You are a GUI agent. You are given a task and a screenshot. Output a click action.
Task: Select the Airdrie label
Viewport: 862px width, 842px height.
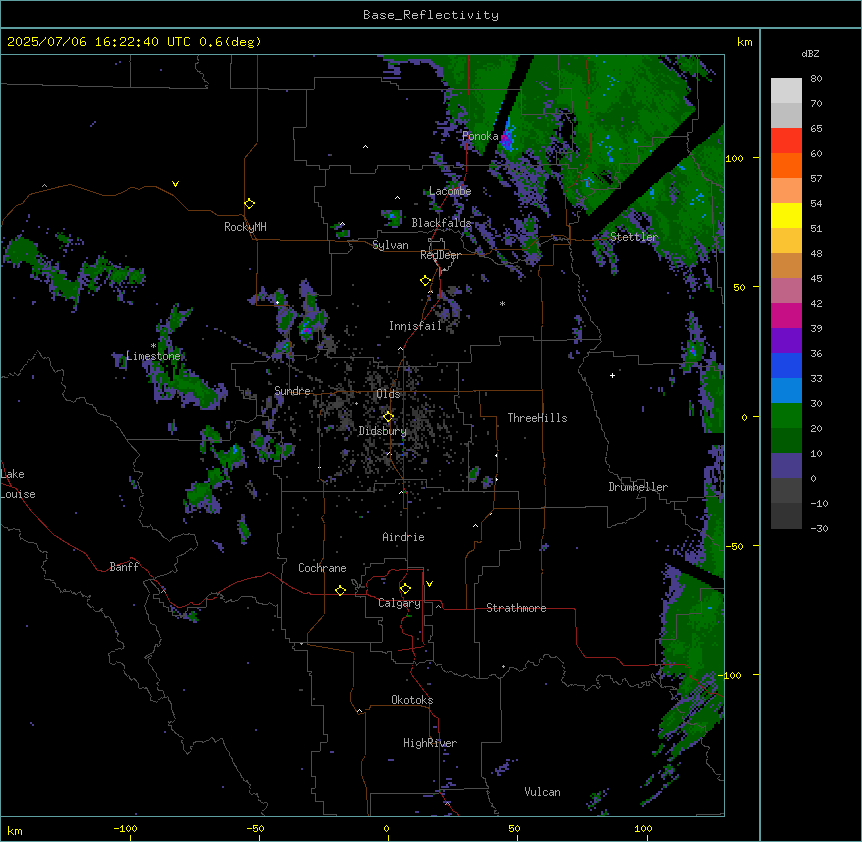[x=404, y=537]
